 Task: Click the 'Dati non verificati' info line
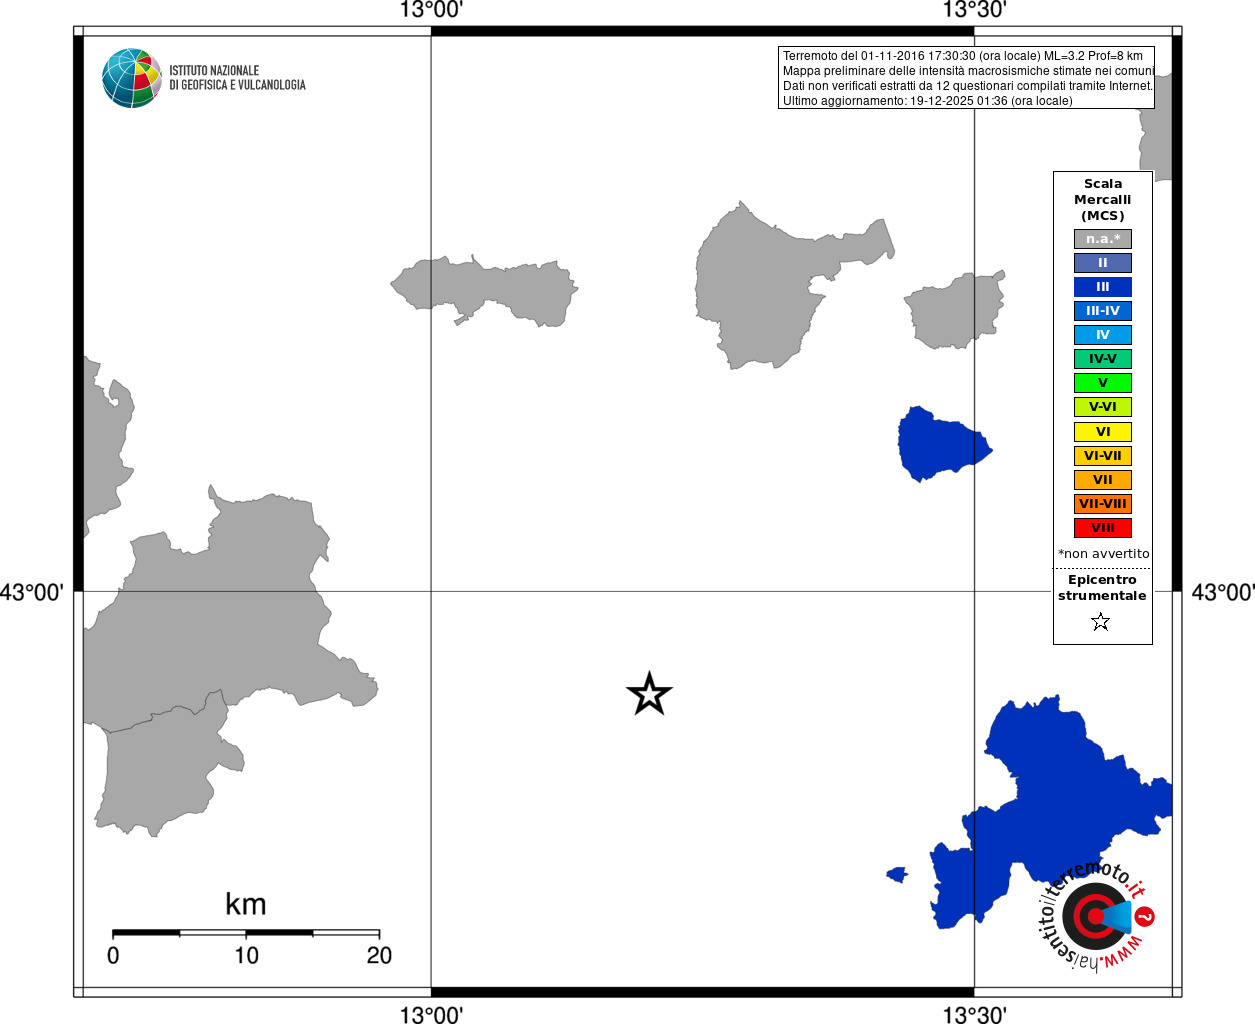(968, 86)
